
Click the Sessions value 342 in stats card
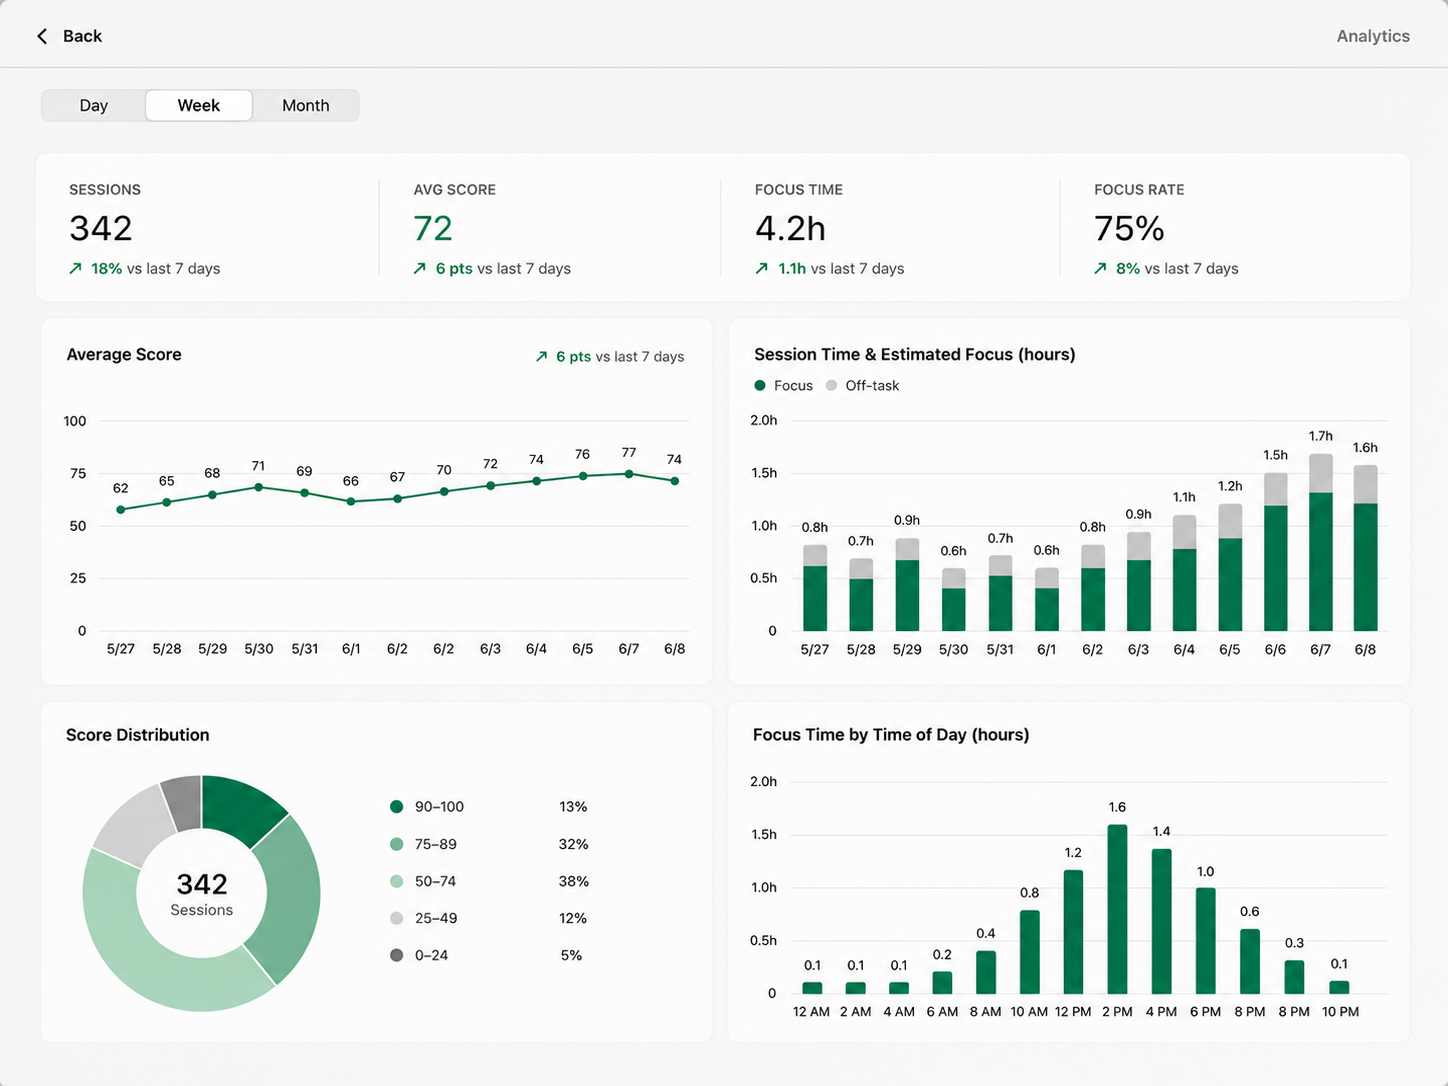coord(101,229)
